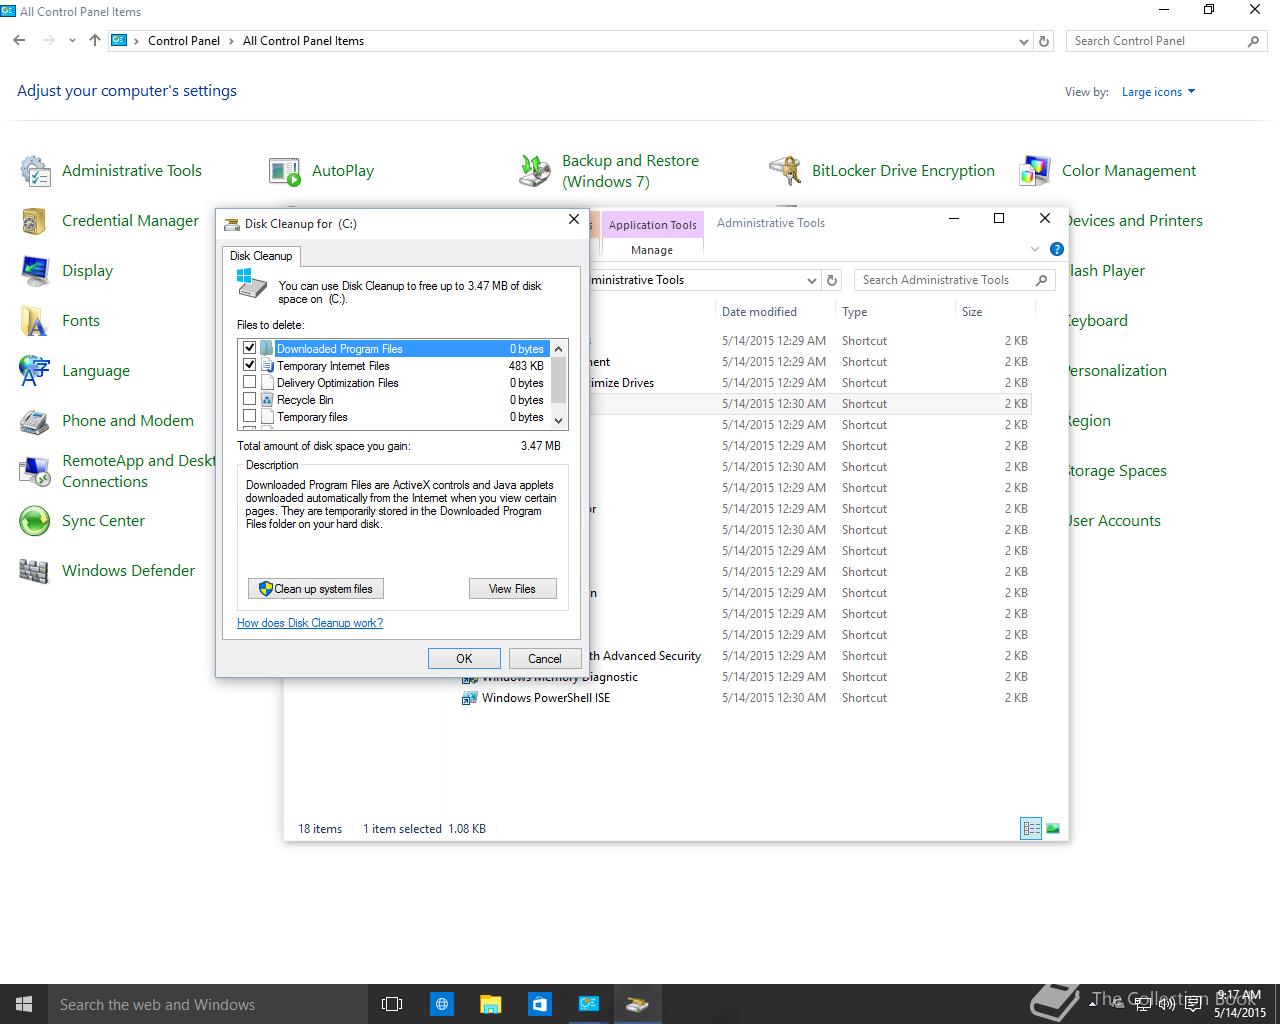This screenshot has height=1024, width=1280.
Task: Expand the Administrative Tools address dropdown
Action: click(x=811, y=280)
